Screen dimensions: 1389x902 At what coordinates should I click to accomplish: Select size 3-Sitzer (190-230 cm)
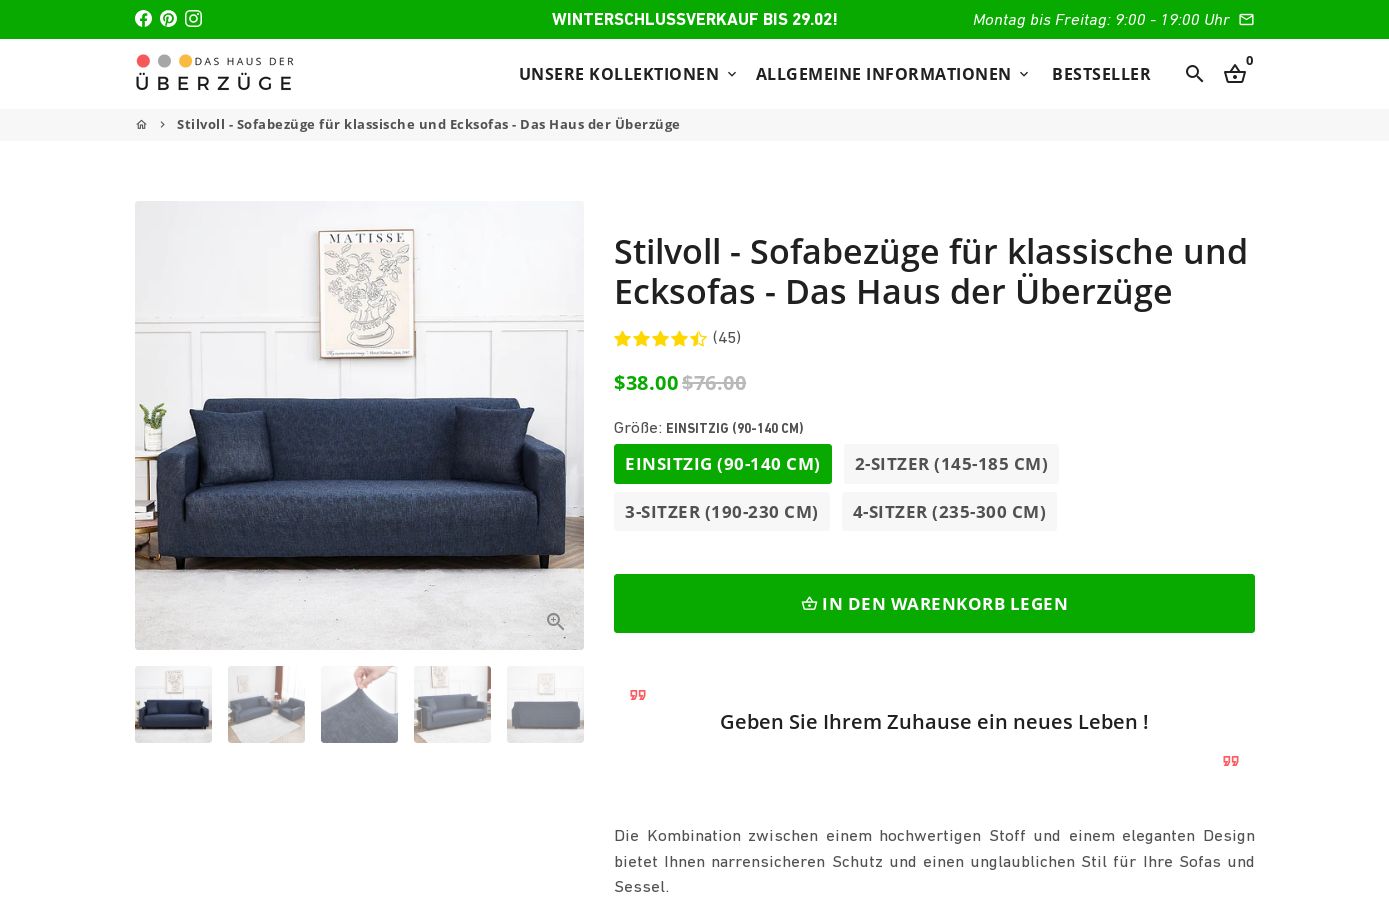click(721, 512)
